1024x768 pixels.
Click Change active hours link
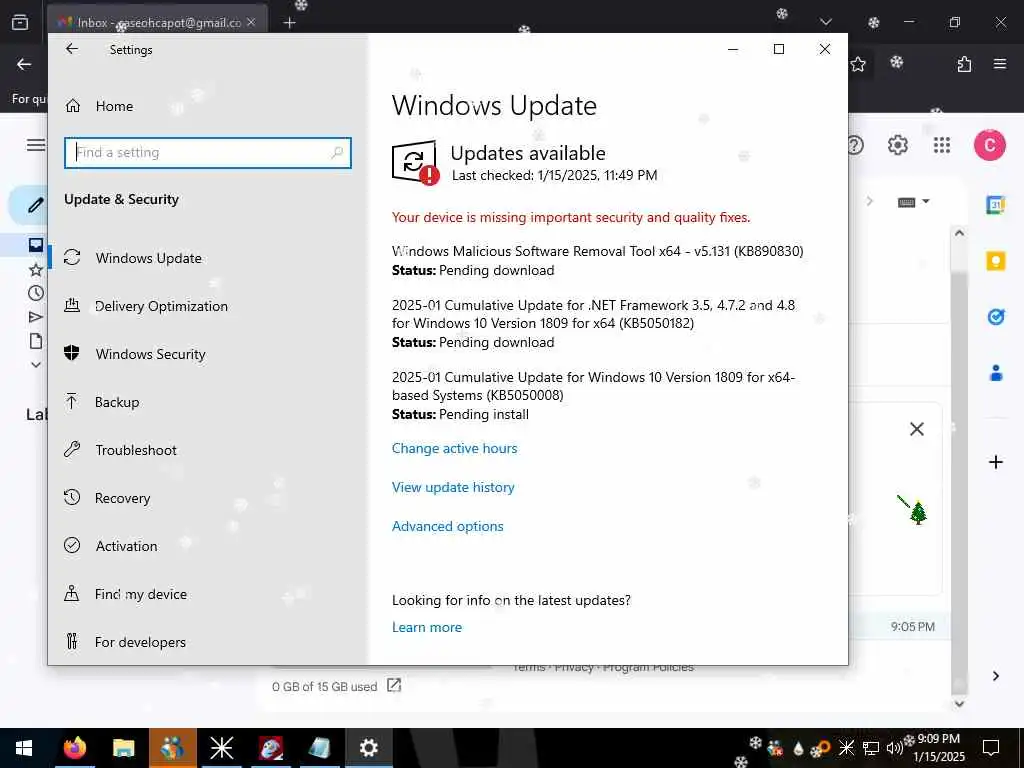coord(455,448)
